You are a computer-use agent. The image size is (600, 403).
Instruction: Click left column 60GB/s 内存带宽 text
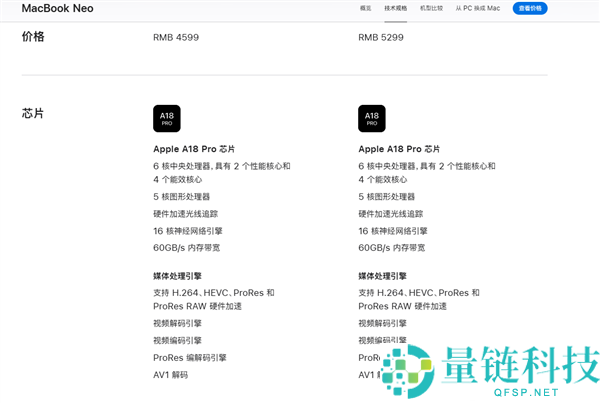tap(187, 248)
